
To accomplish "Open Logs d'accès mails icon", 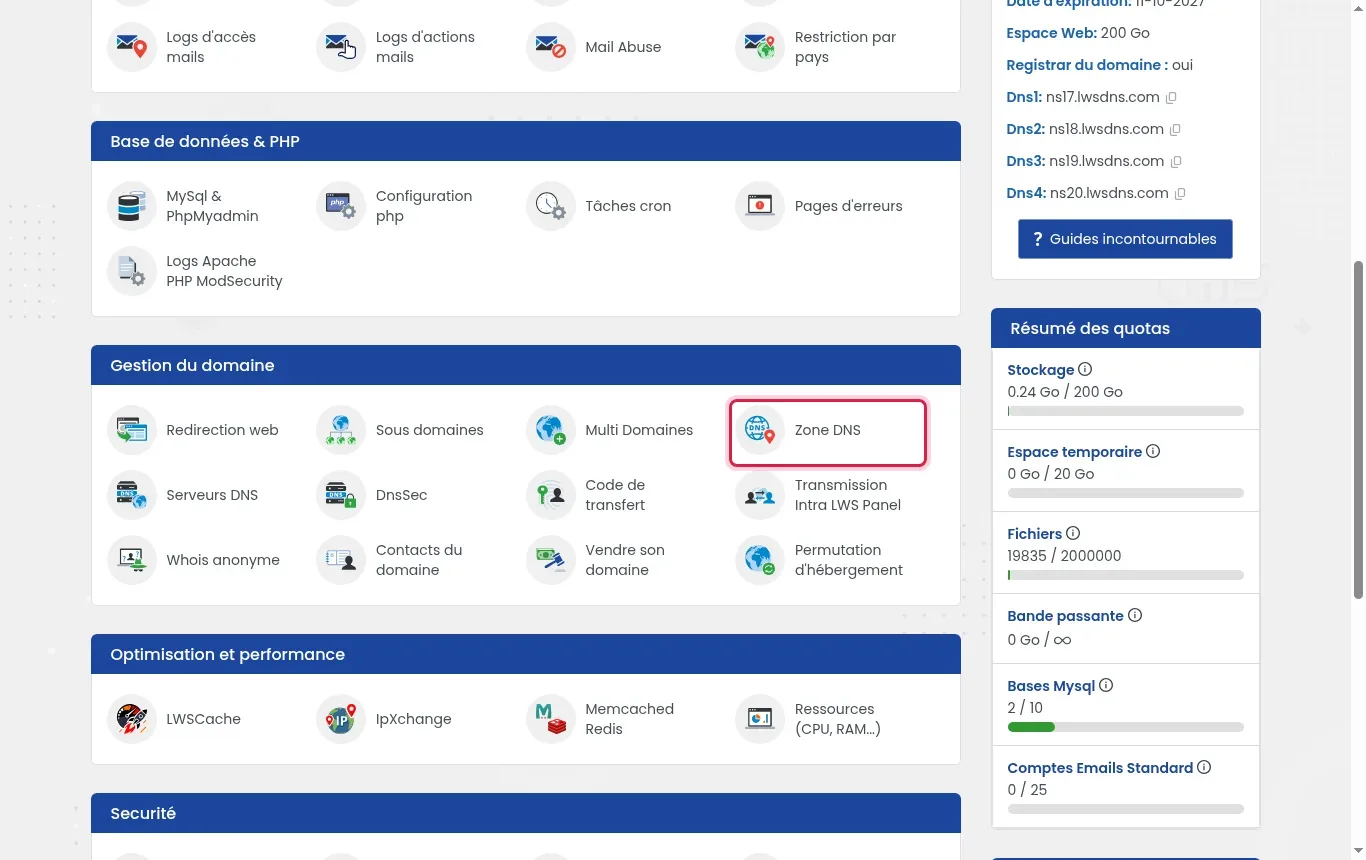I will click(x=132, y=47).
